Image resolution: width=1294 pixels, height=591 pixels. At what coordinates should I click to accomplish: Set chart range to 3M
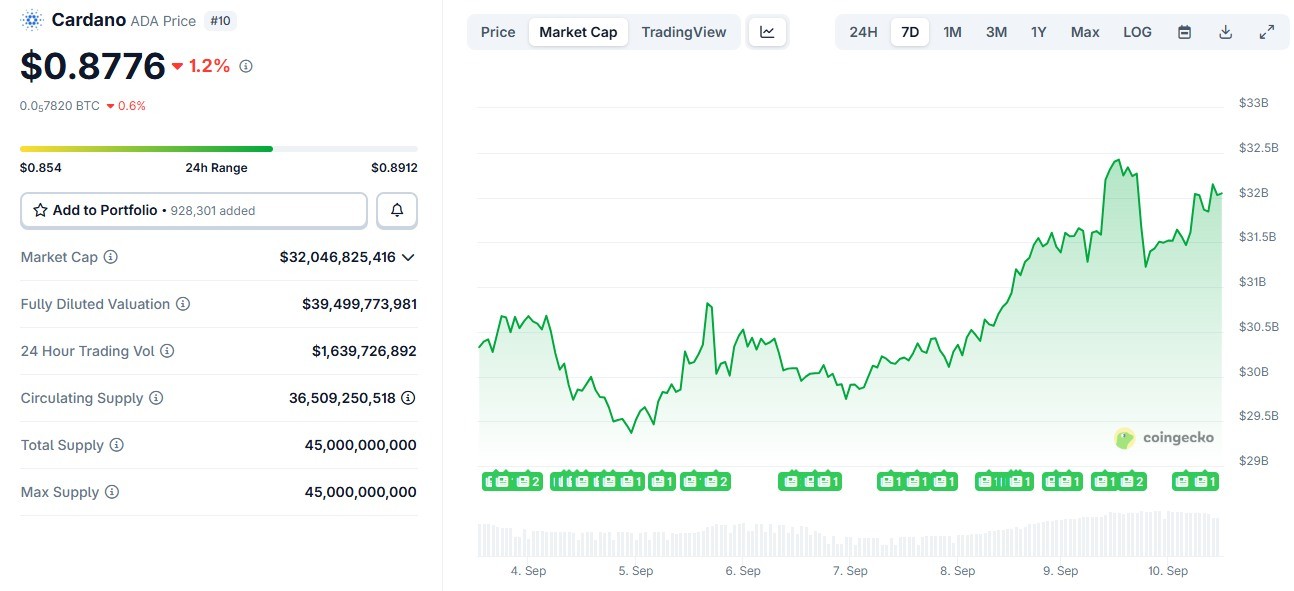pos(996,32)
